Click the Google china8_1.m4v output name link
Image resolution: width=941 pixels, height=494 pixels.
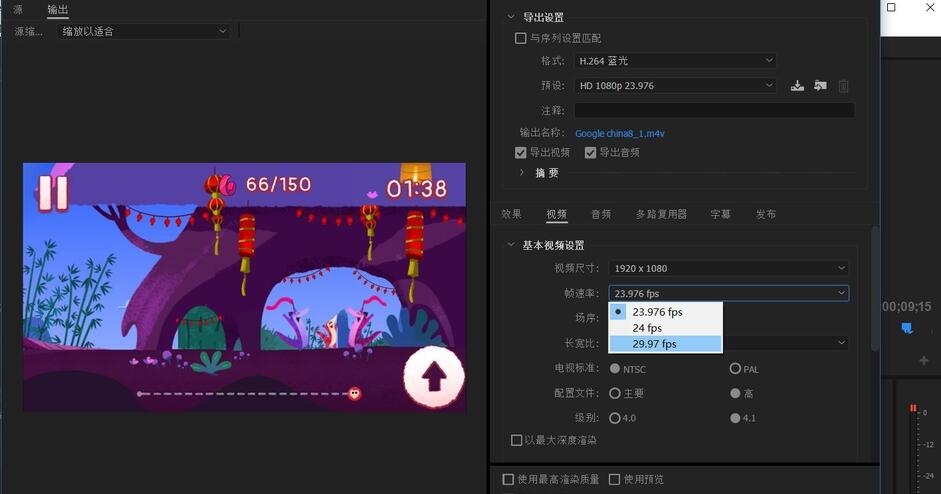point(620,133)
